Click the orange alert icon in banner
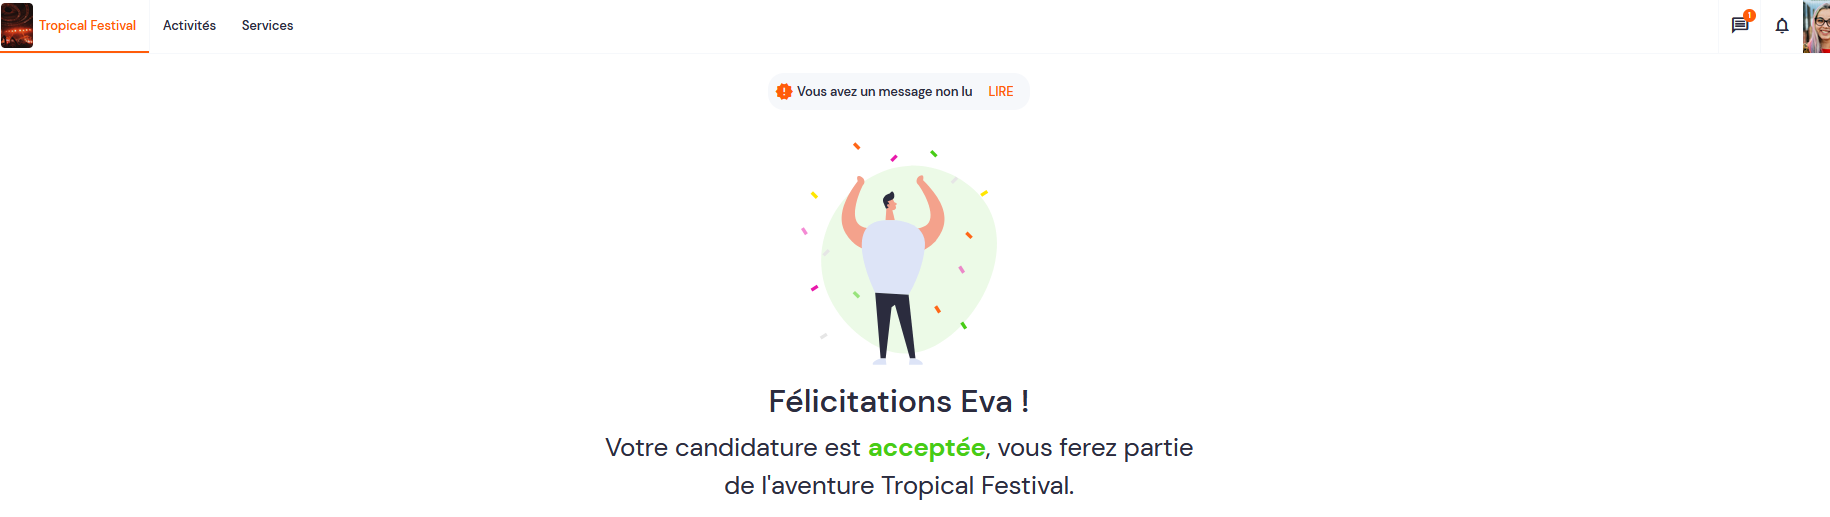This screenshot has width=1830, height=517. click(x=784, y=91)
